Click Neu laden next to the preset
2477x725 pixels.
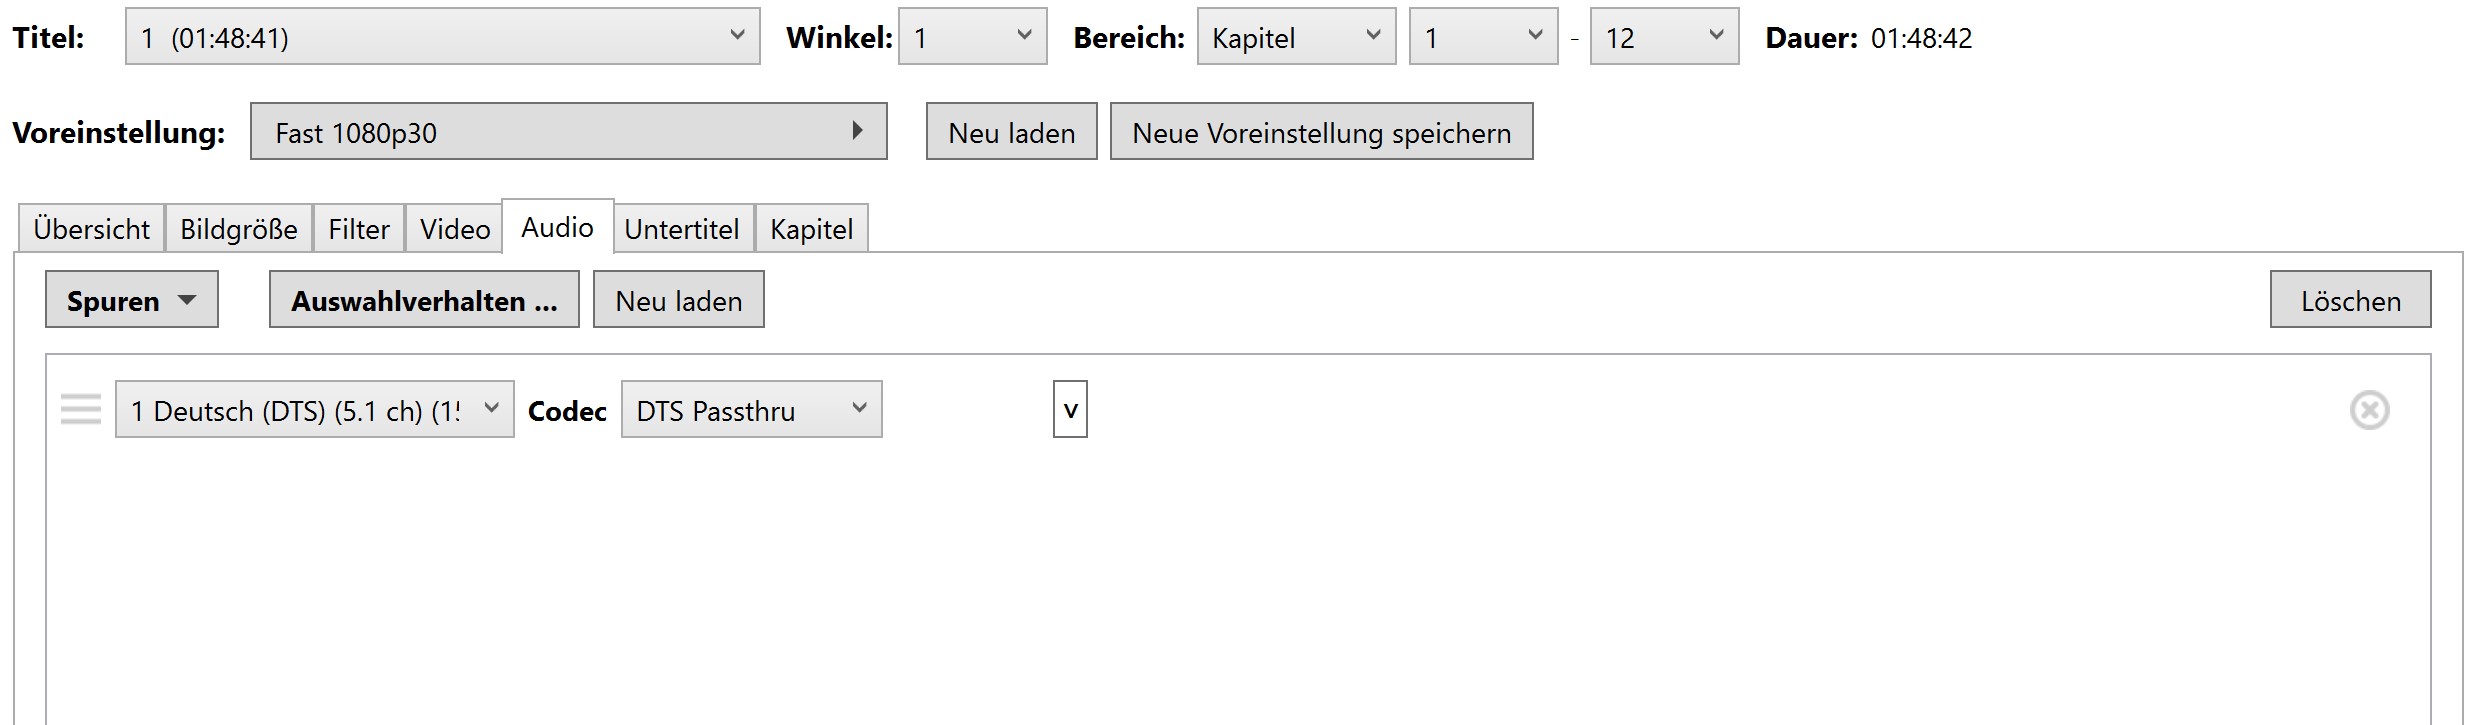(1011, 132)
